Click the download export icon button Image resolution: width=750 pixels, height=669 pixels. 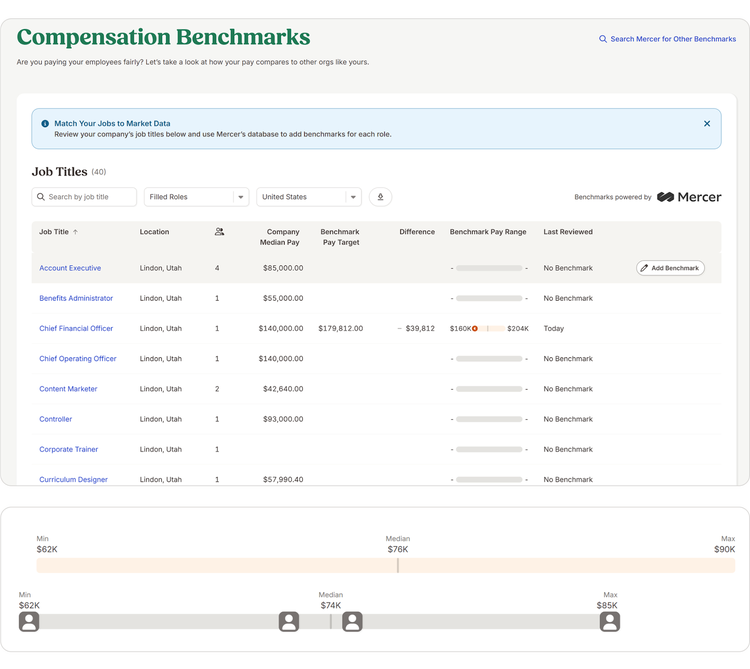(380, 197)
